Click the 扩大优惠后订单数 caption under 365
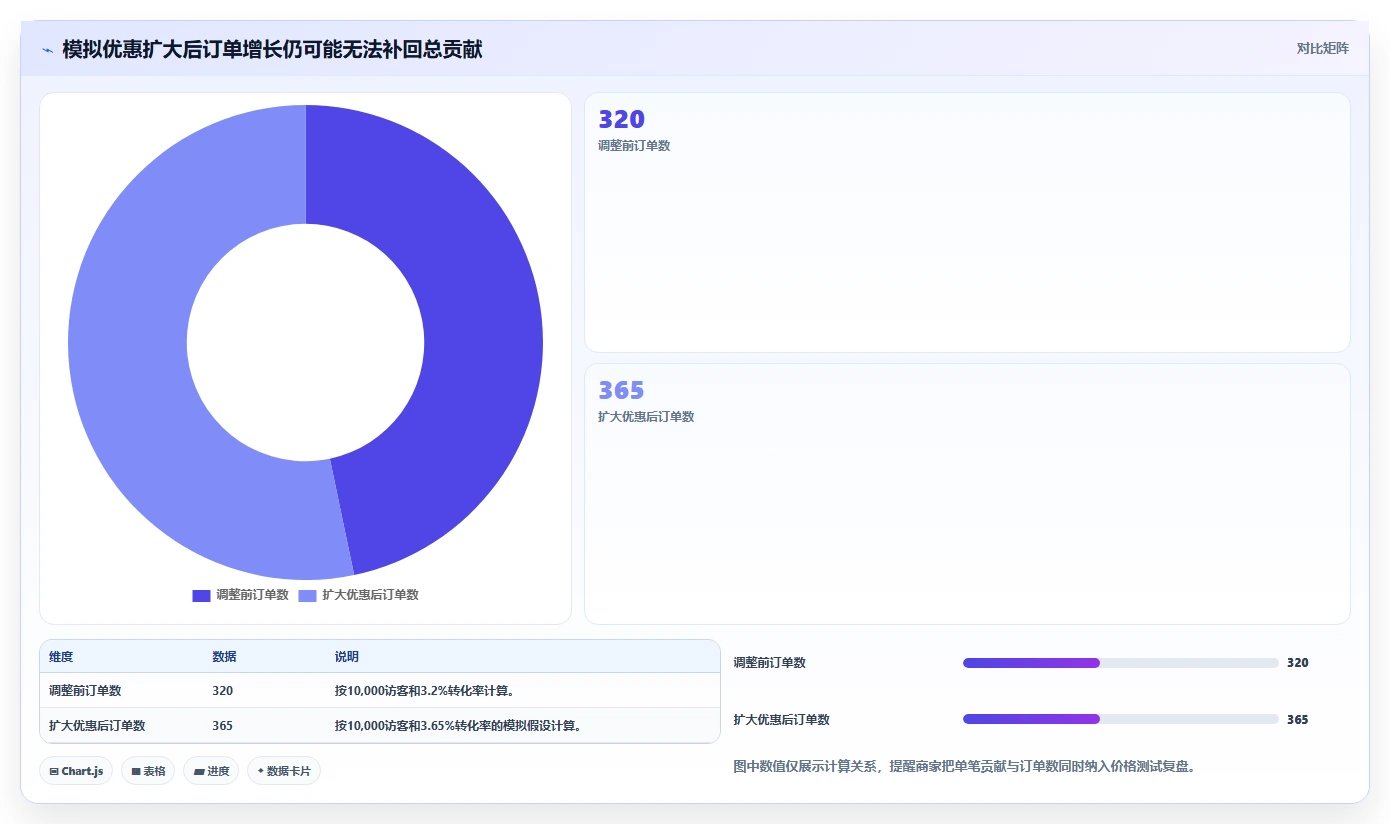This screenshot has height=824, width=1390. point(646,417)
